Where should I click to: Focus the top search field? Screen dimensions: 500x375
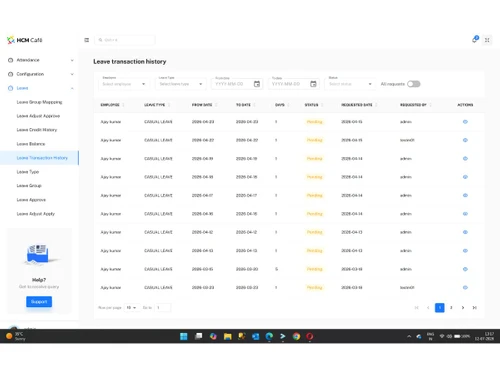pos(125,40)
